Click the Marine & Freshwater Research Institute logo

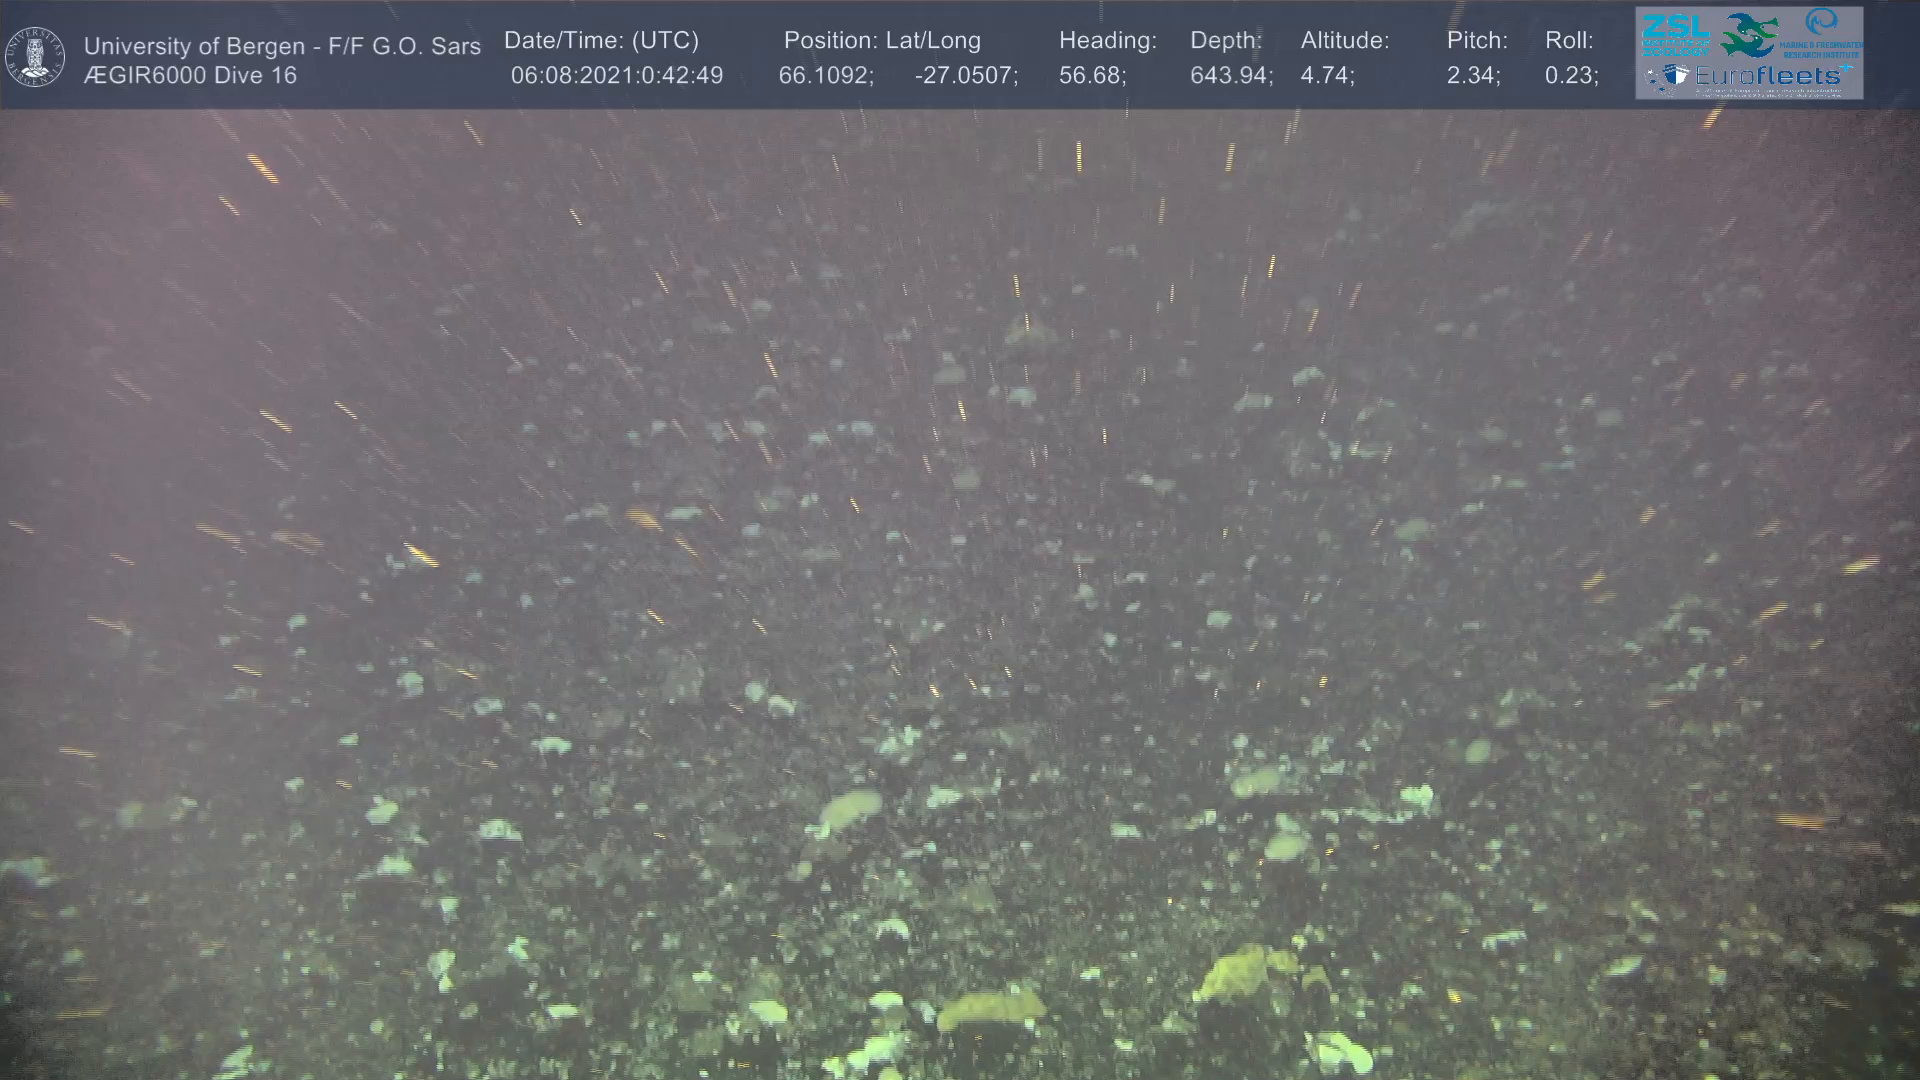click(x=1822, y=32)
